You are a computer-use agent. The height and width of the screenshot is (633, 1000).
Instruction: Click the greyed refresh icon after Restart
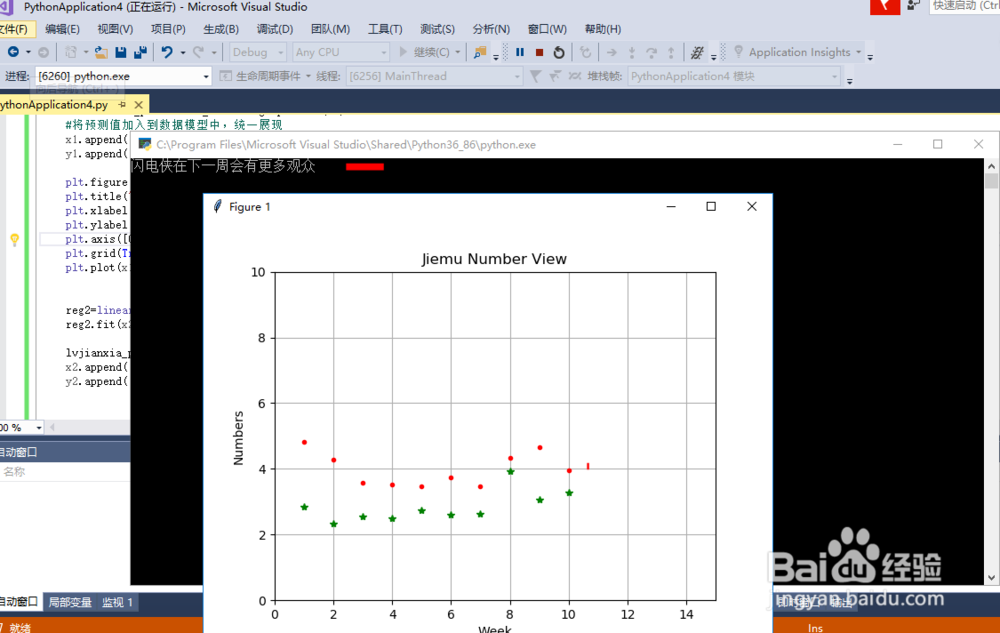pos(585,52)
